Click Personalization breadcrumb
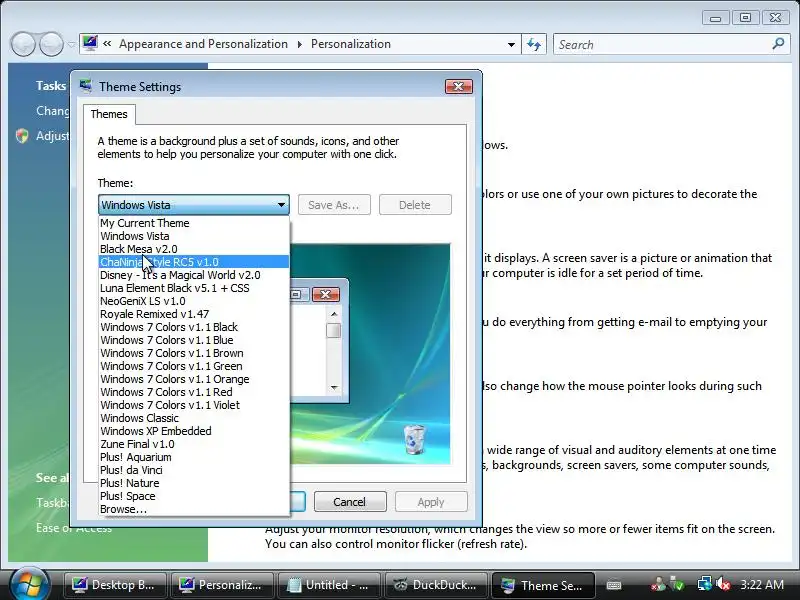This screenshot has height=600, width=800. click(351, 44)
